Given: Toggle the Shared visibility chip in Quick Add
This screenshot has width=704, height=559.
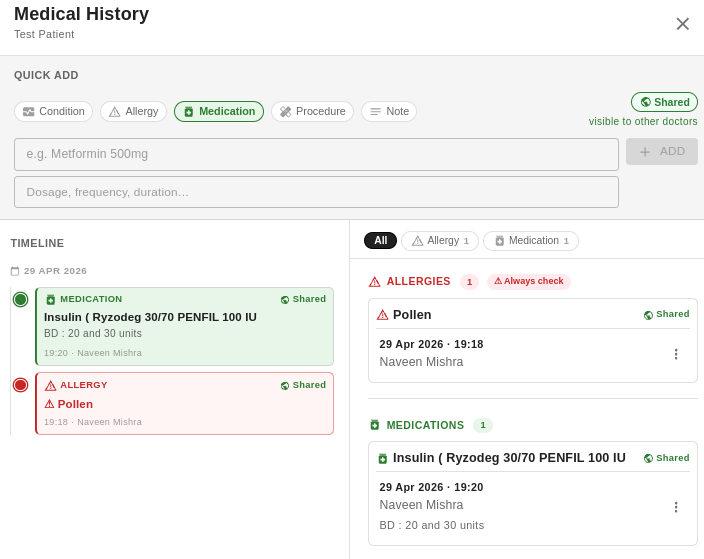Looking at the screenshot, I should click(664, 102).
